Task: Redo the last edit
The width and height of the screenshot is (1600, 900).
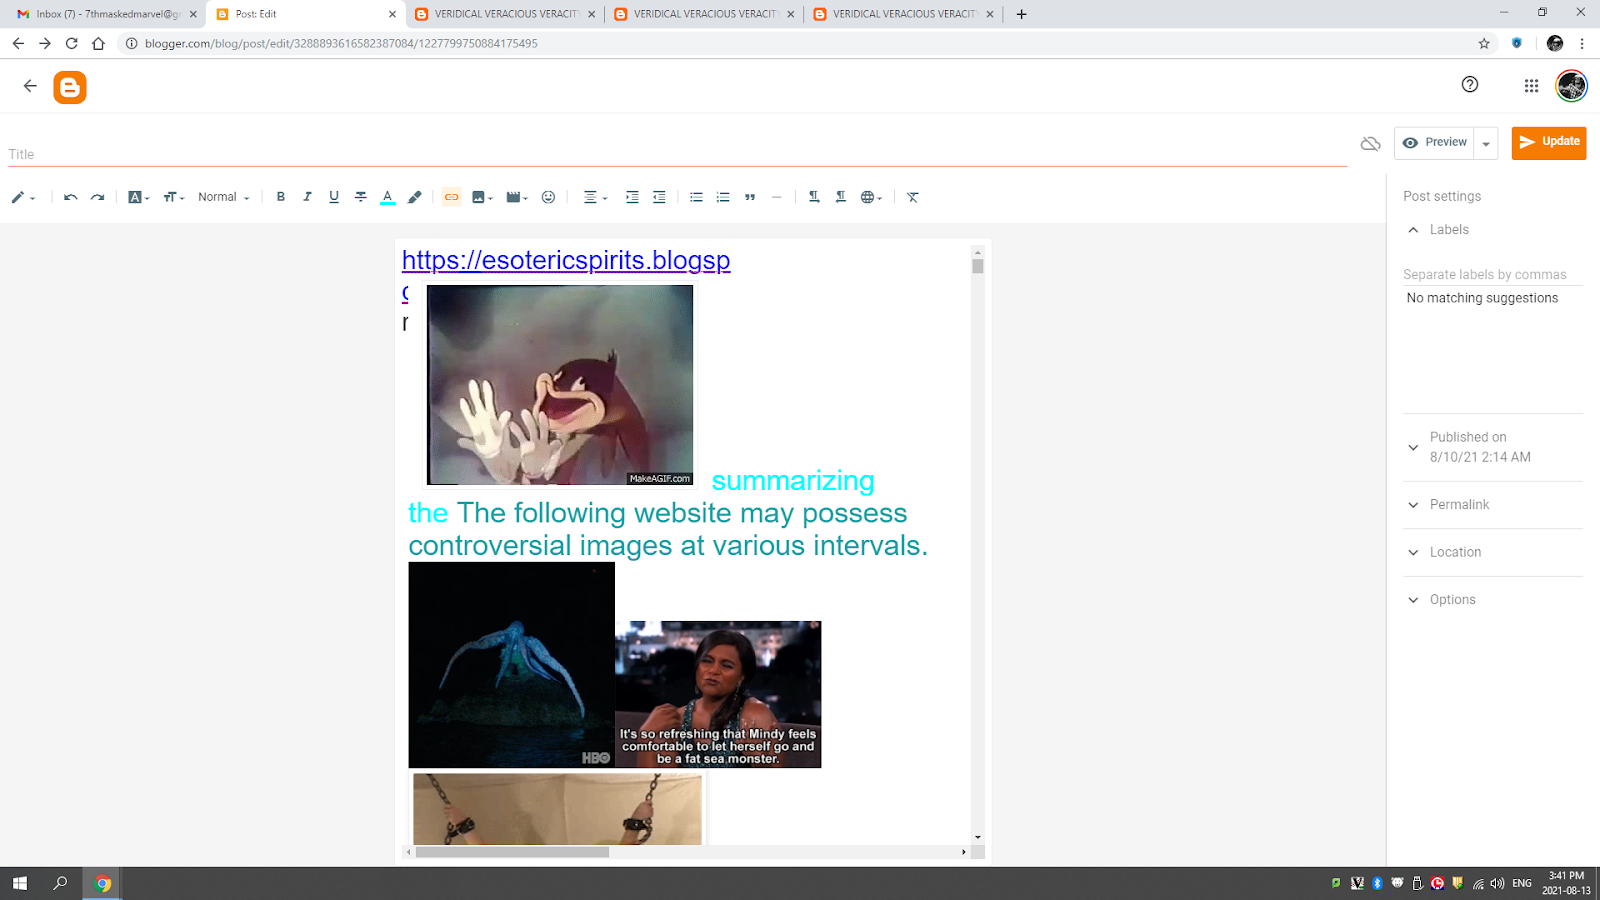Action: tap(97, 197)
